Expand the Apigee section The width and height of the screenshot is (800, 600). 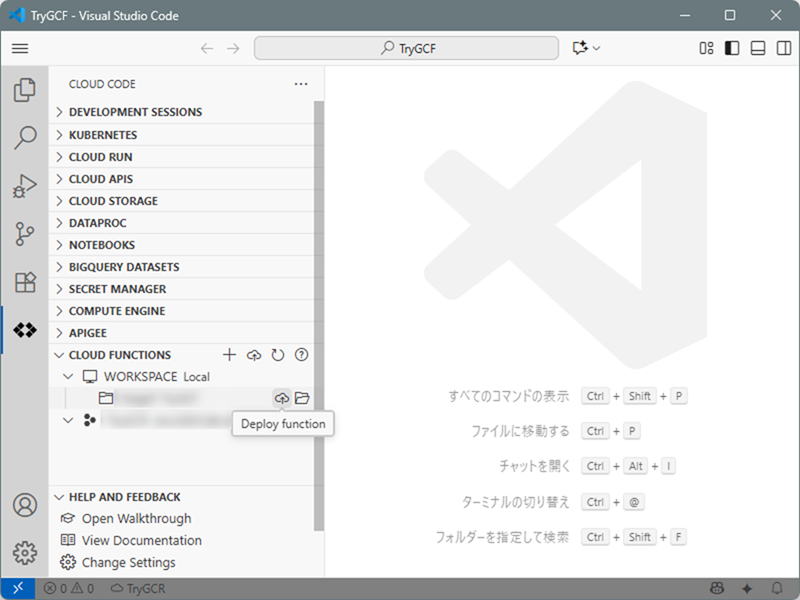[181, 333]
